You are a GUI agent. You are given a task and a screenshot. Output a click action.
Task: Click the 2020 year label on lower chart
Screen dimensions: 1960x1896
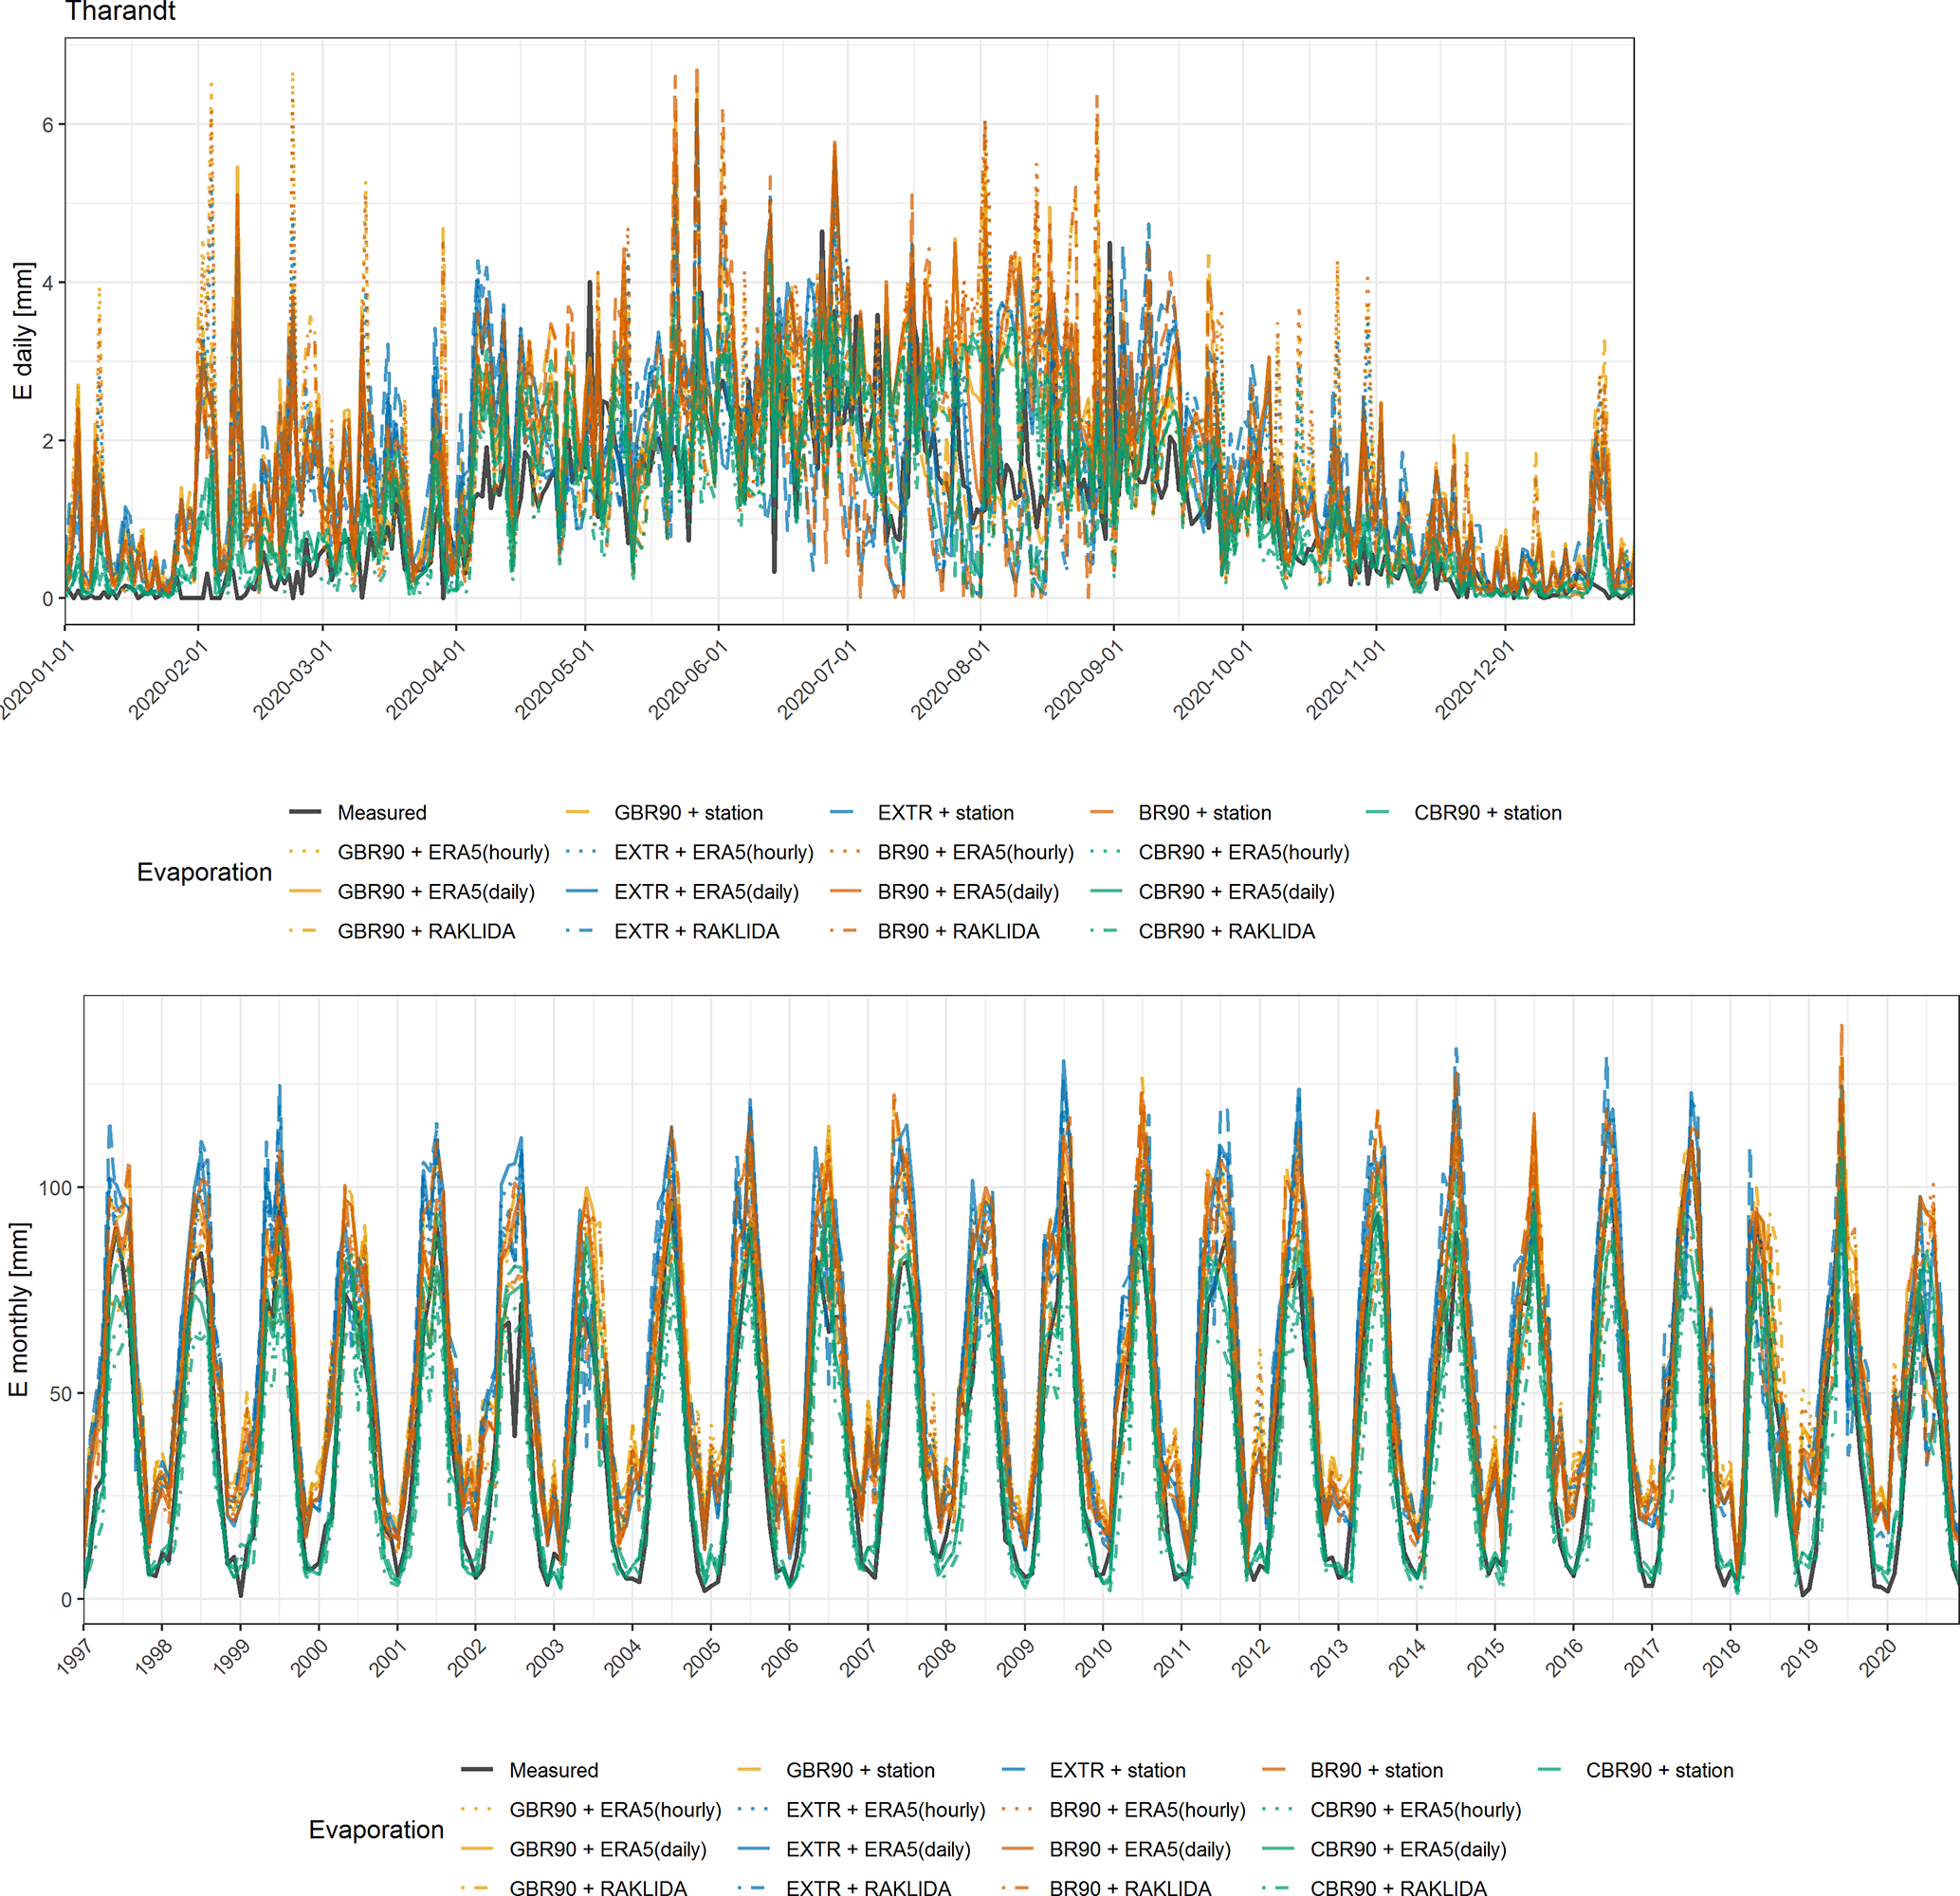1878,1657
